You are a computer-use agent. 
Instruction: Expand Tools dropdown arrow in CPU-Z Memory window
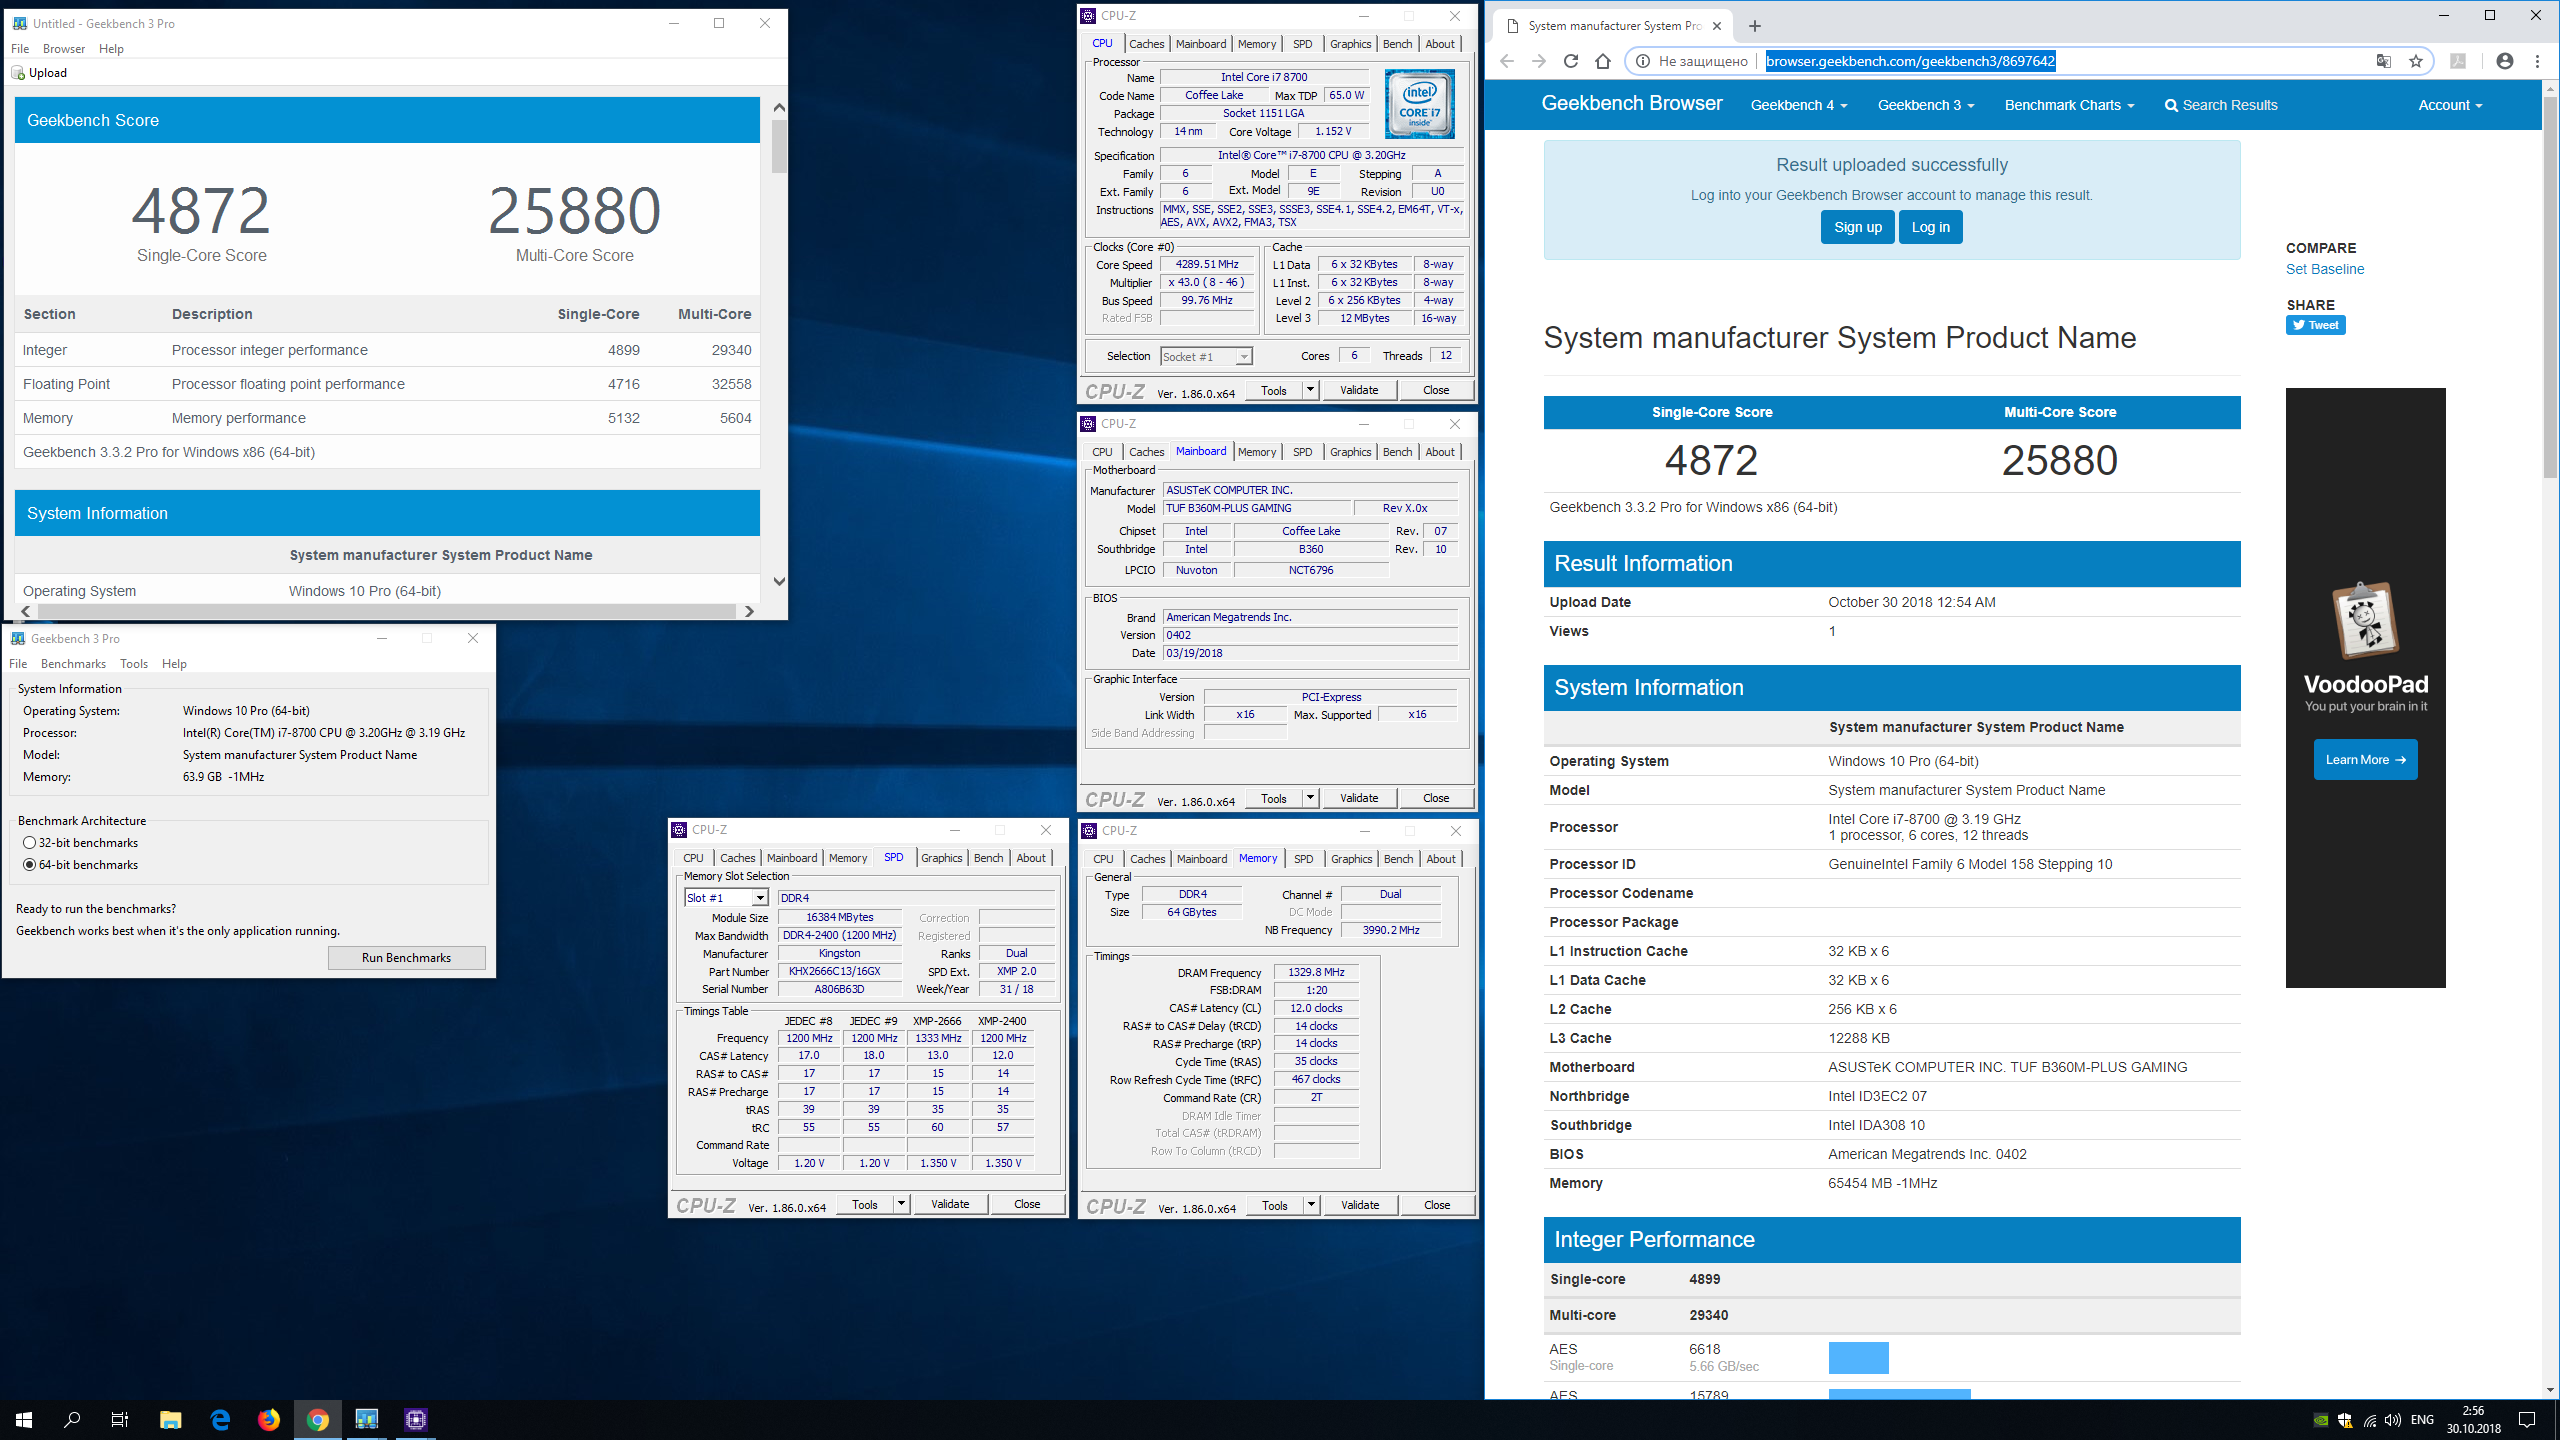pyautogui.click(x=1312, y=1205)
